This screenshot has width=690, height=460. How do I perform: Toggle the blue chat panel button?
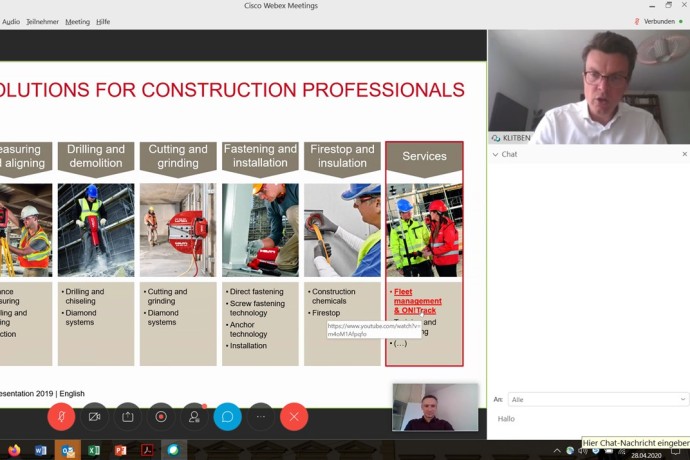pos(227,416)
